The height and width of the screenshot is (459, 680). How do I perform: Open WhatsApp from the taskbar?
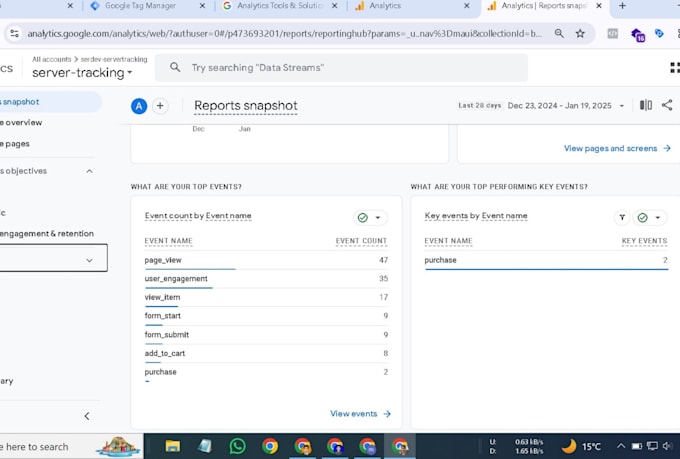237,446
